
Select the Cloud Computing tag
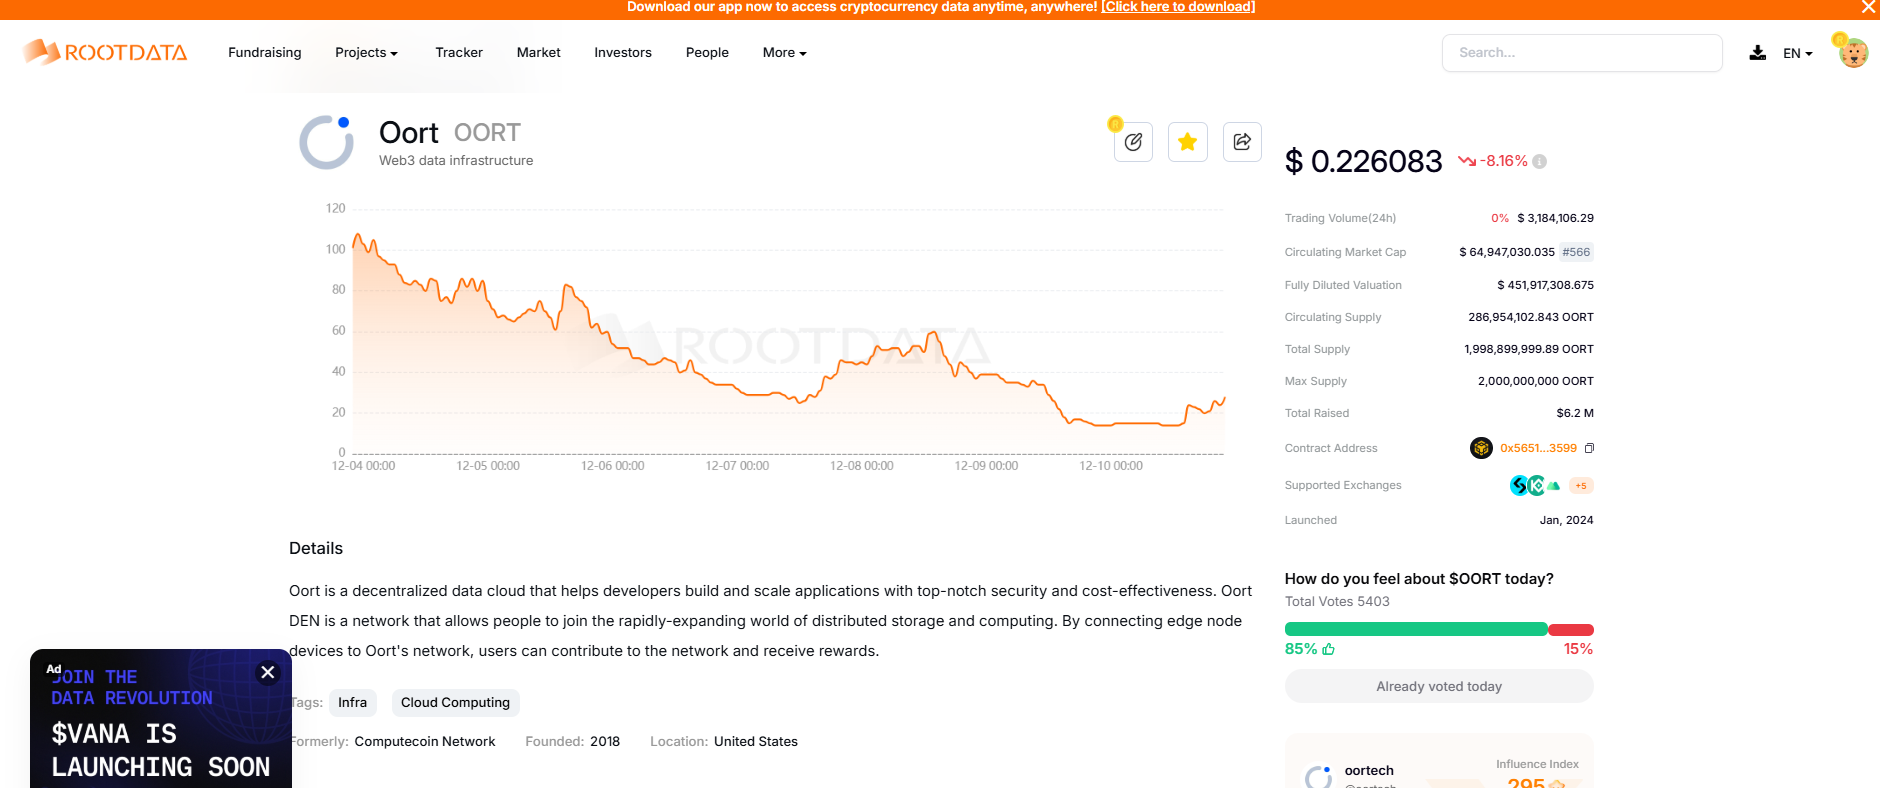pyautogui.click(x=455, y=703)
